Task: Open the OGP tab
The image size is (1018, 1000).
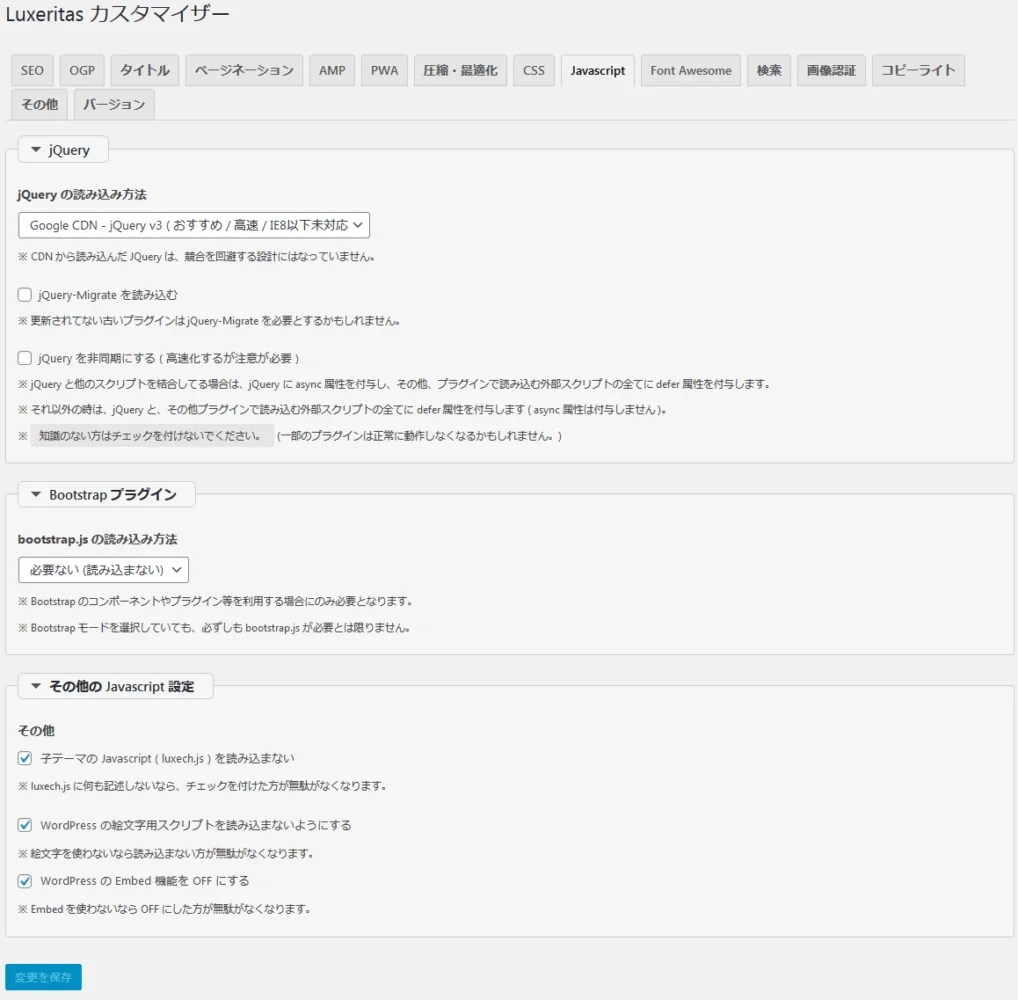Action: coord(82,71)
